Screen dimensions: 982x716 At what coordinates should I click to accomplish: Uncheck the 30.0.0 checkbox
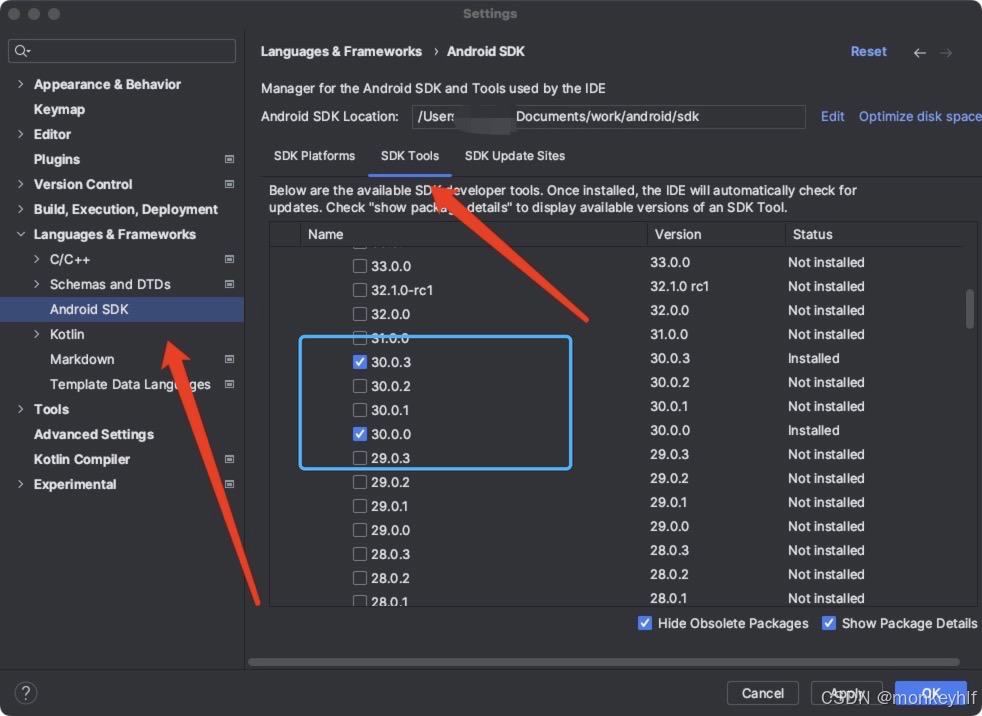[359, 434]
